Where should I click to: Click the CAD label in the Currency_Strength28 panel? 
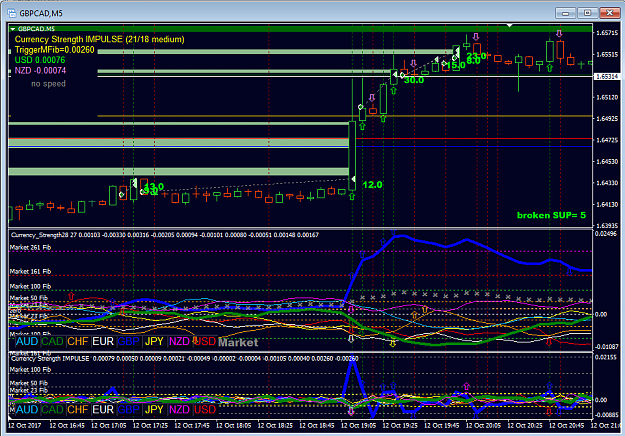(52, 342)
